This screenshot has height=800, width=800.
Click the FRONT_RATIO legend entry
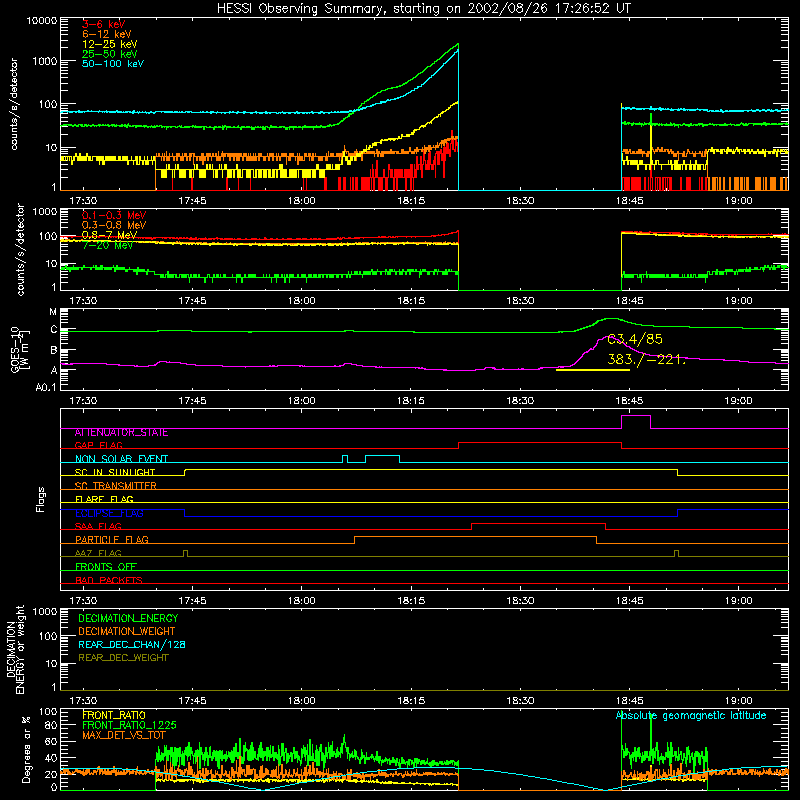(x=114, y=715)
